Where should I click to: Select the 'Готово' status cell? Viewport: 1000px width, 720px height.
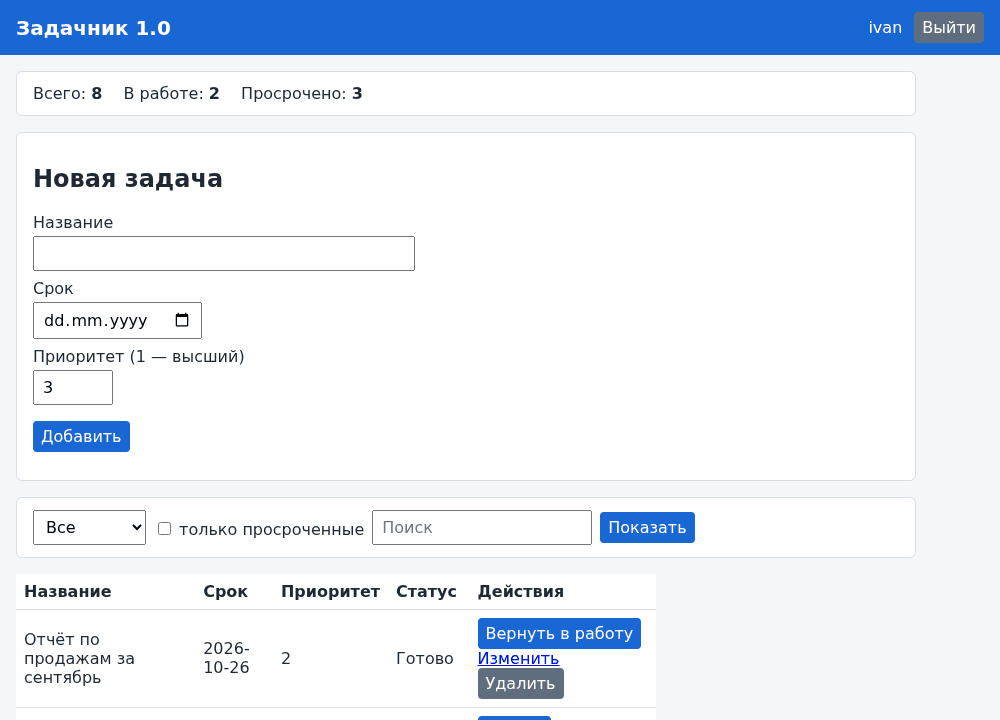tap(425, 658)
